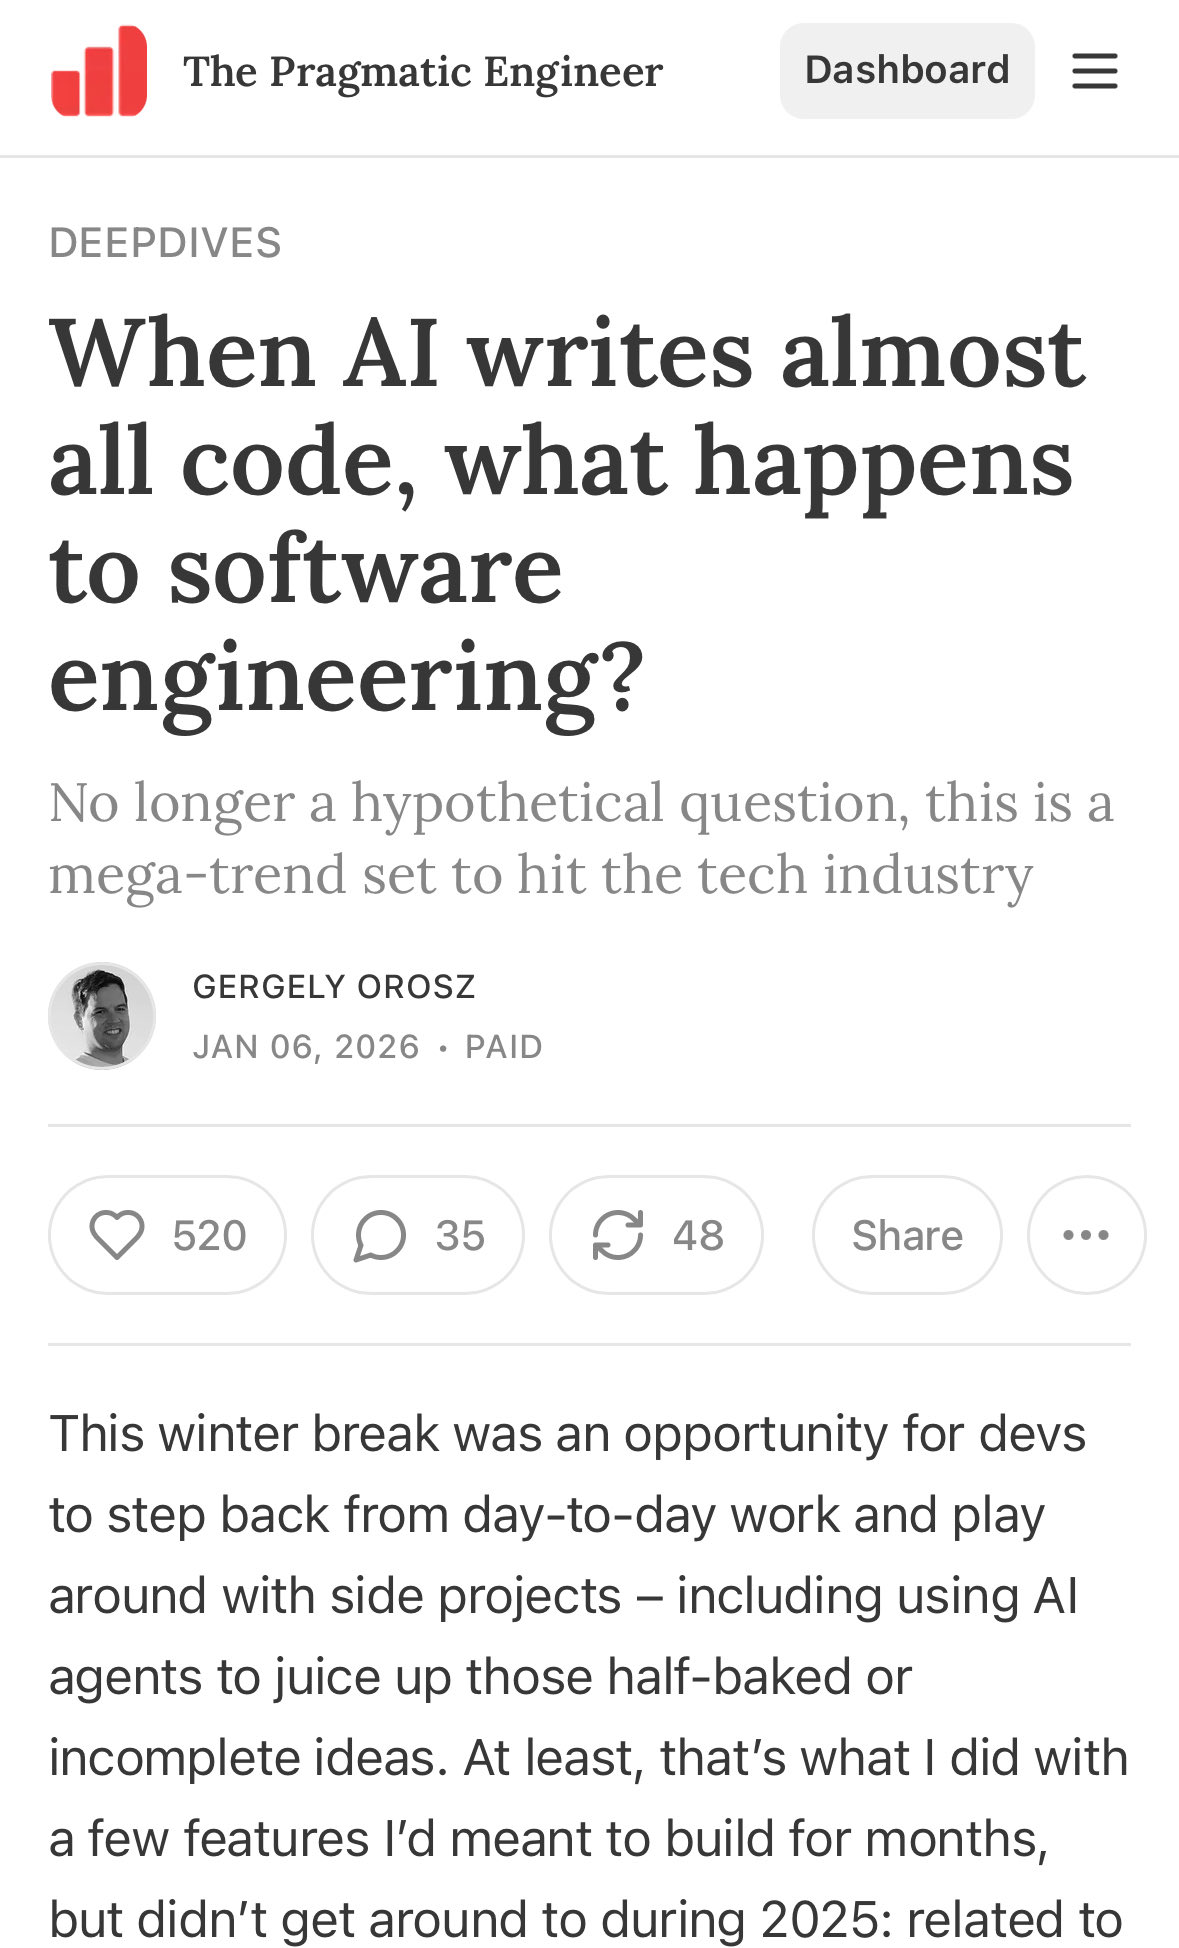Open Gergely Orosz's profile photo
The image size is (1179, 1948).
[102, 1016]
